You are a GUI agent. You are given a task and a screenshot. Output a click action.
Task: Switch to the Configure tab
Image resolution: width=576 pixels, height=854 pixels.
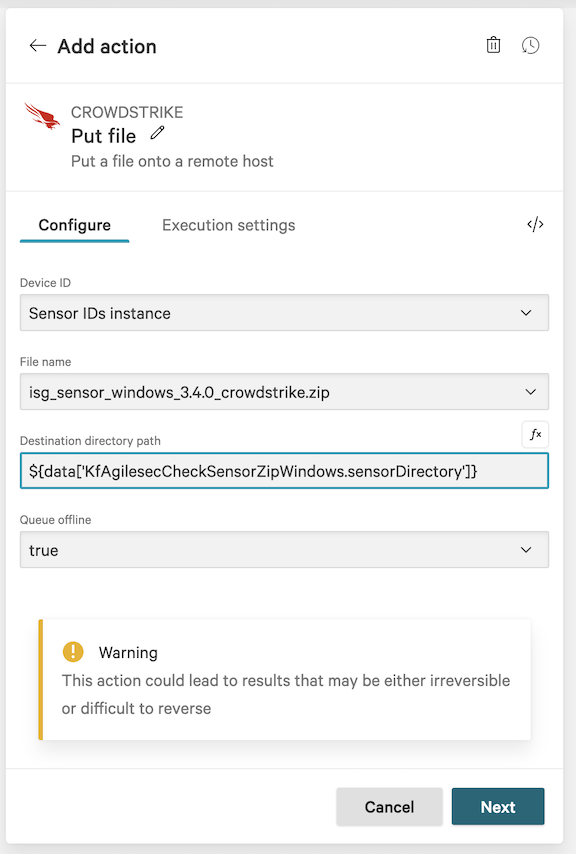[x=74, y=225]
